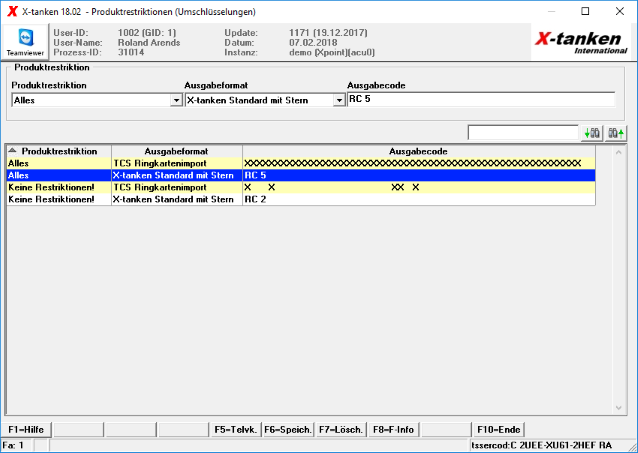The image size is (638, 453).
Task: Select the highlighted Alles row with RC 5
Action: click(301, 175)
